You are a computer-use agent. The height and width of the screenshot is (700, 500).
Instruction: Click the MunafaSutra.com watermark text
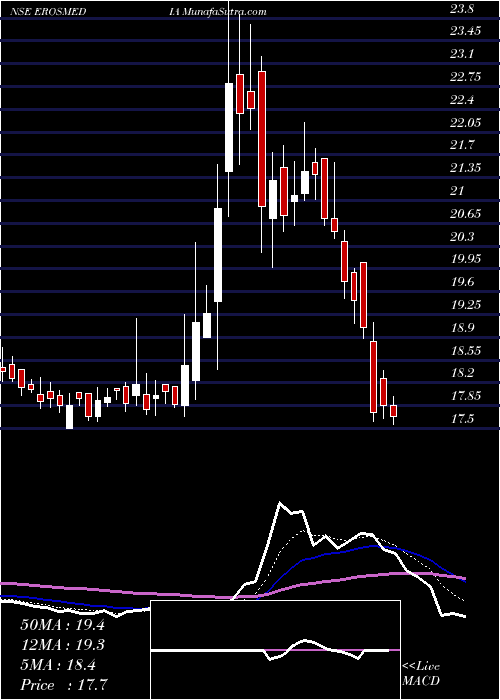click(x=225, y=12)
